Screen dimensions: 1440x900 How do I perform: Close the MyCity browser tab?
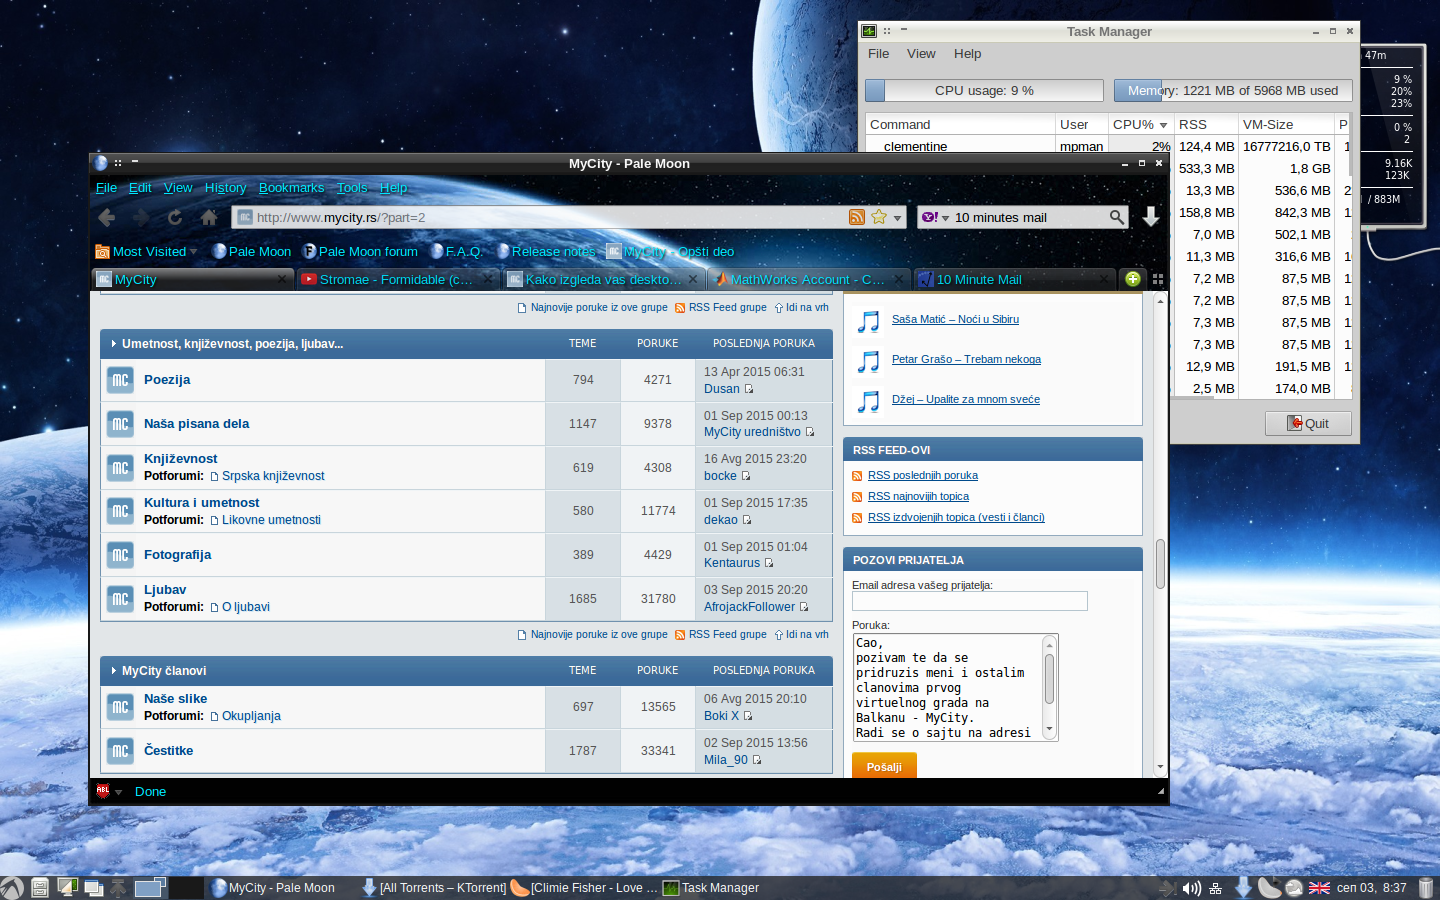281,279
